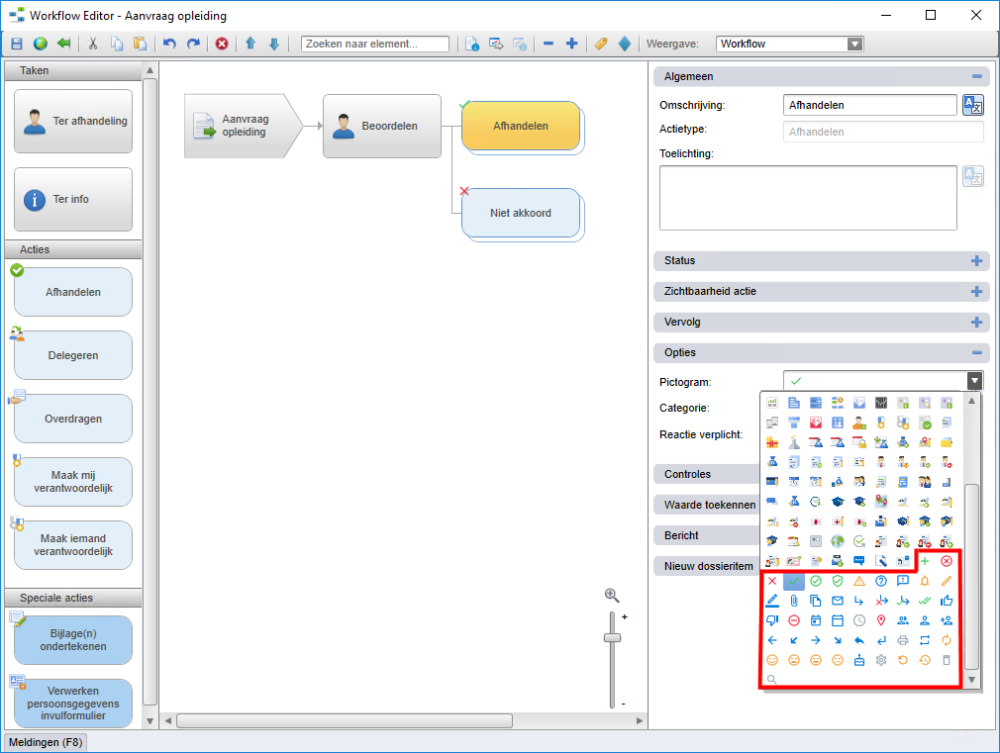Expand the Status section

coord(976,261)
